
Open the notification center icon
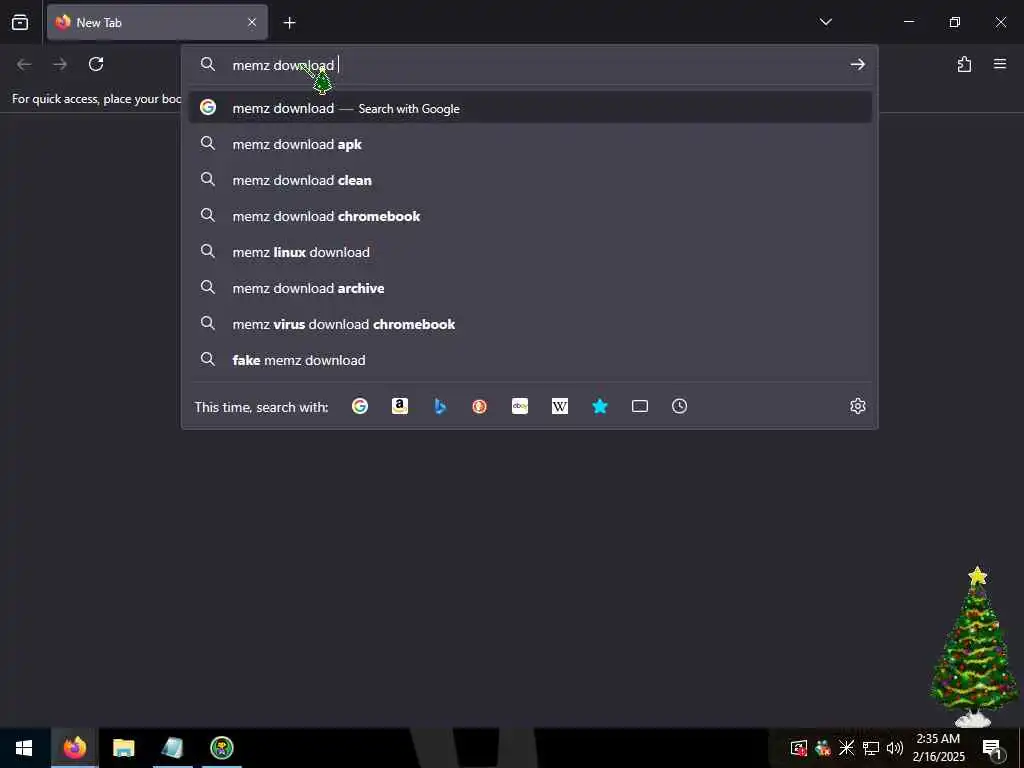[993, 748]
